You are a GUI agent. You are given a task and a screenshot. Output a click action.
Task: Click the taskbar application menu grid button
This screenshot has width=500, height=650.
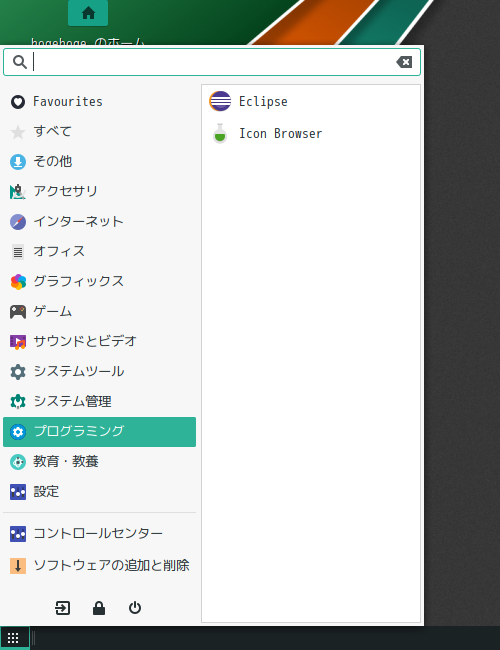tap(14, 638)
